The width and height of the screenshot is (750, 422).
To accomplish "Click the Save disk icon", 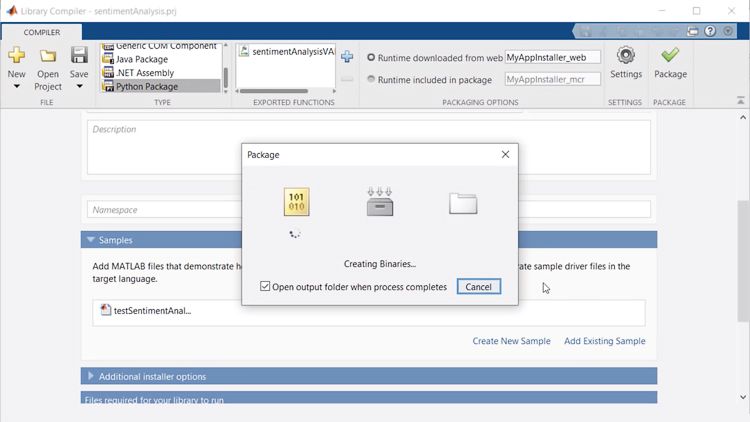I will [x=79, y=54].
